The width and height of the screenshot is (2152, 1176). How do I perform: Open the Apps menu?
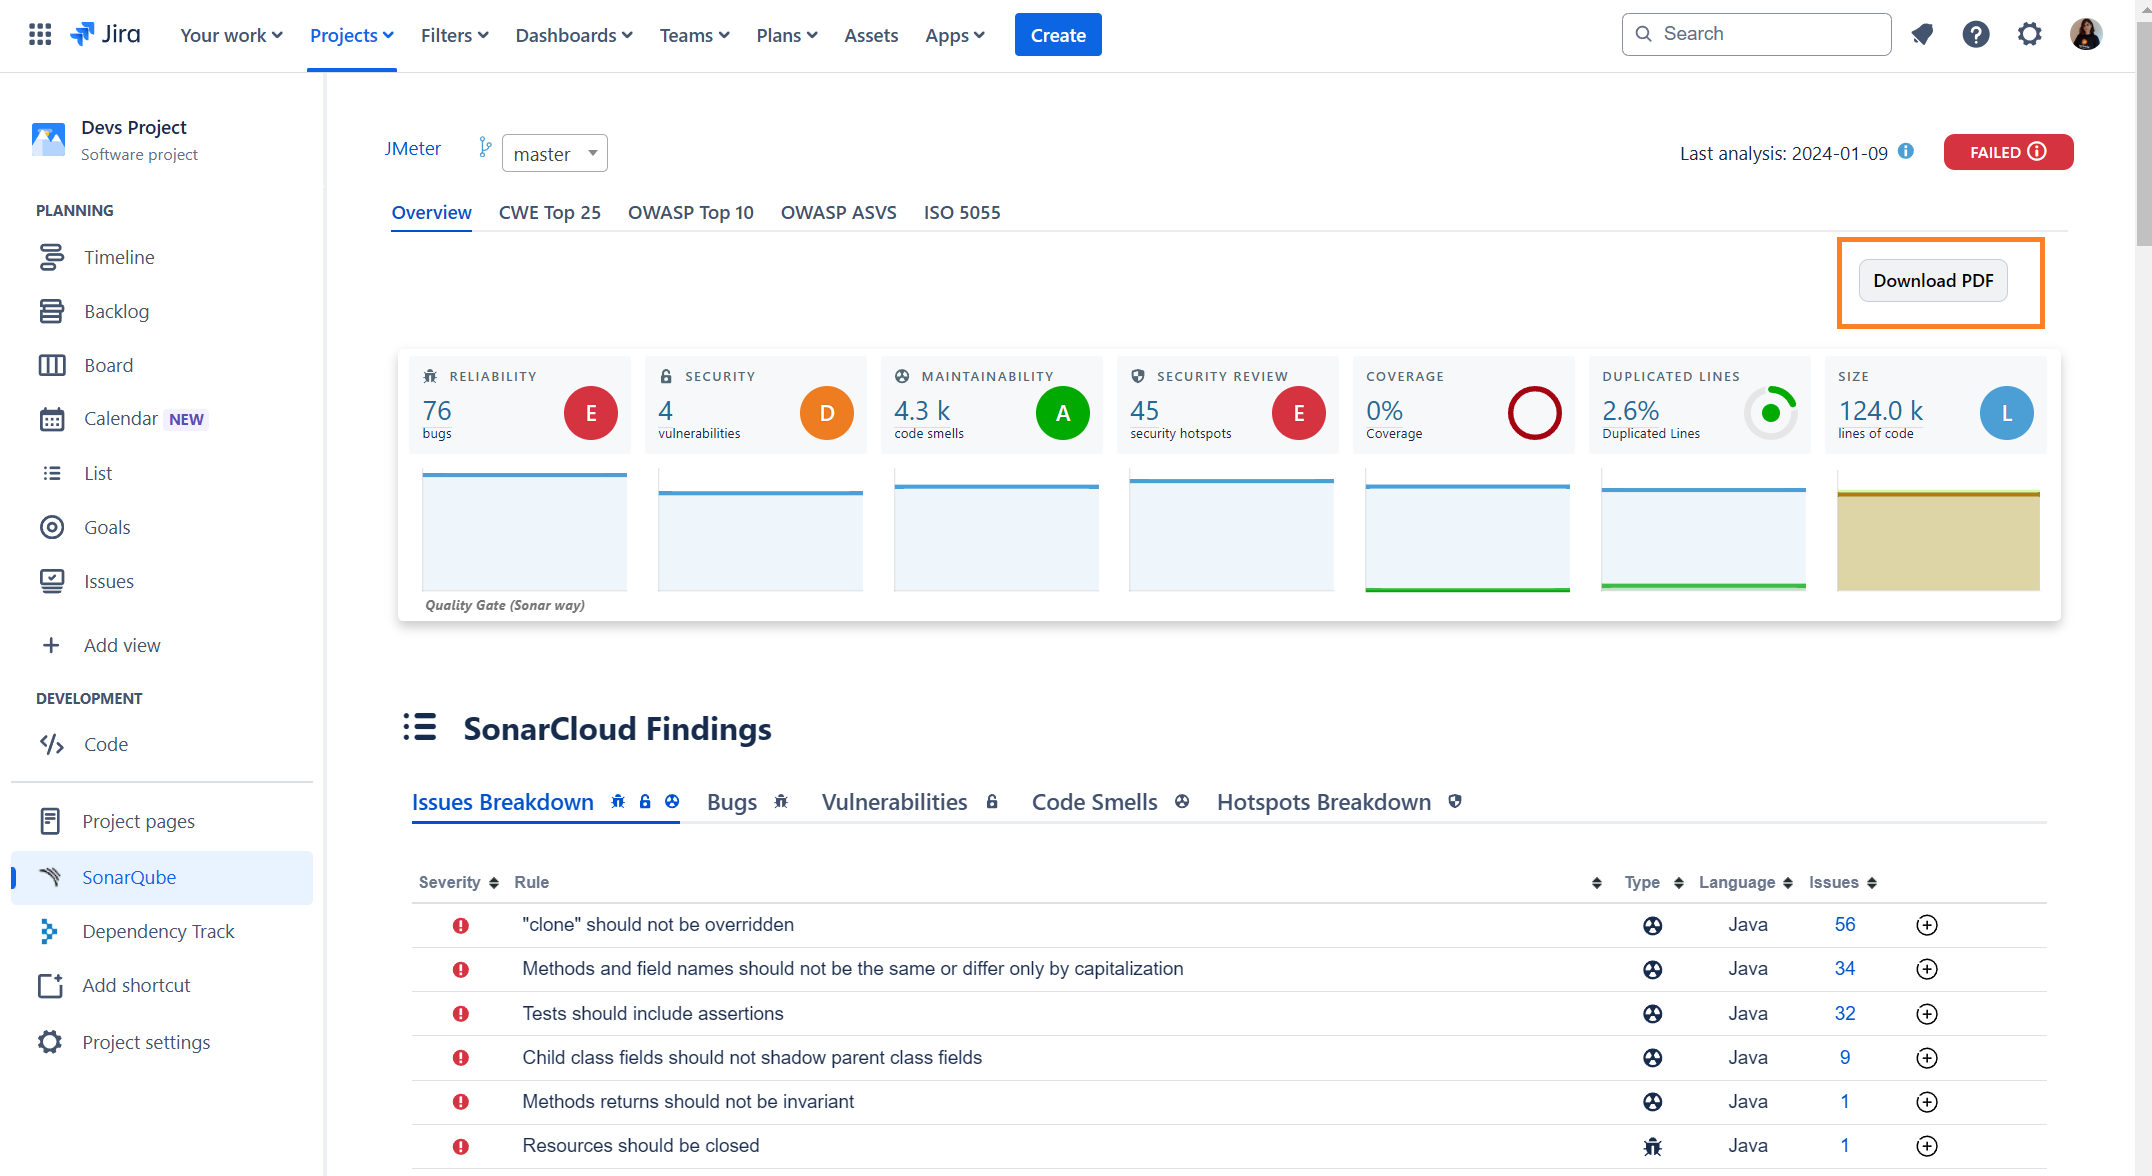[955, 35]
